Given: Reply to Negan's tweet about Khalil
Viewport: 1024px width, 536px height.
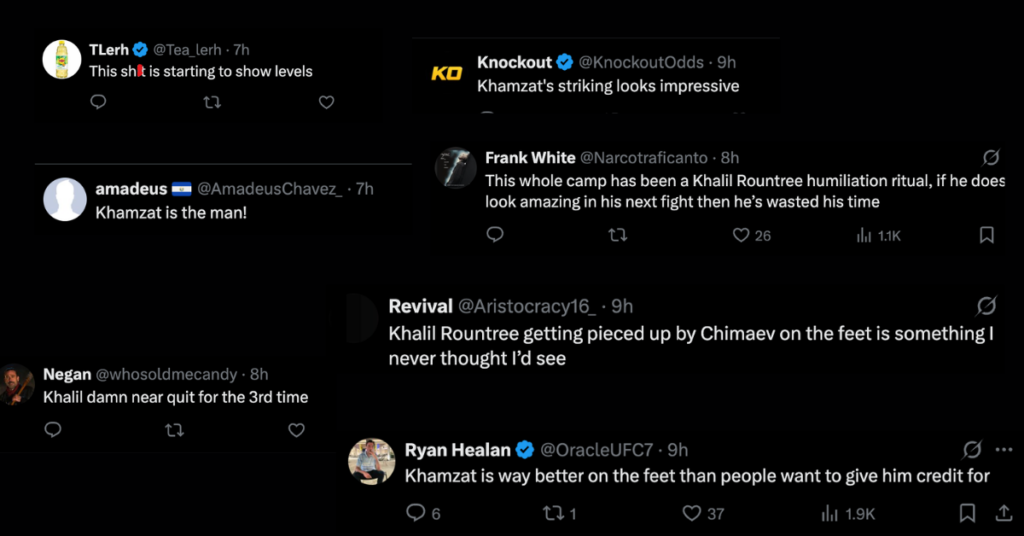Looking at the screenshot, I should click(x=53, y=429).
